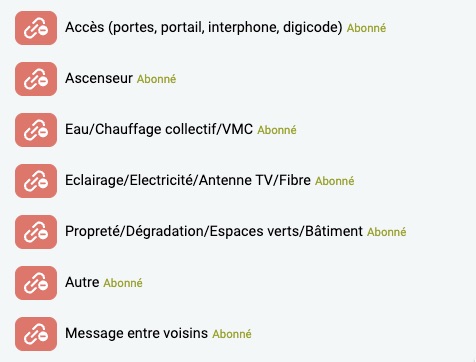476x362 pixels.
Task: Unsubscribe from Eclairage/Electricité/Antenne TV/Fibre icon
Action: coord(36,181)
